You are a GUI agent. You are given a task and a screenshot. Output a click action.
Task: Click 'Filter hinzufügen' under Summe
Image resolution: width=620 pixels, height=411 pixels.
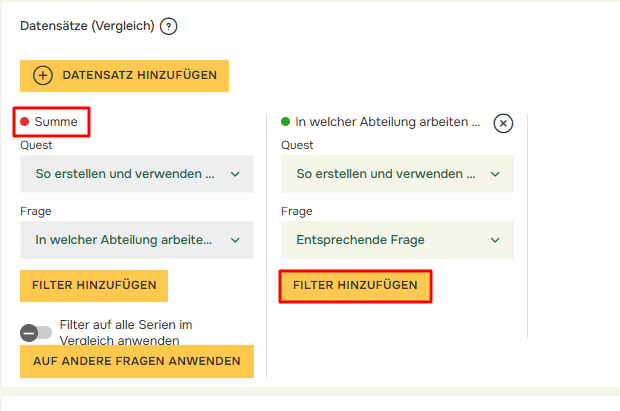click(94, 285)
